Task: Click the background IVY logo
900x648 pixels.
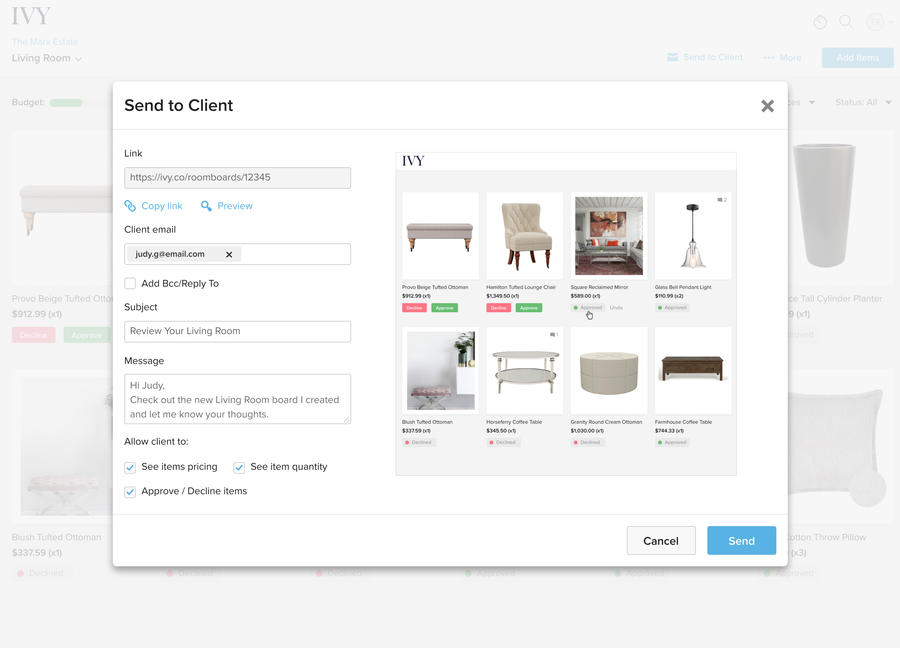Action: coord(31,16)
